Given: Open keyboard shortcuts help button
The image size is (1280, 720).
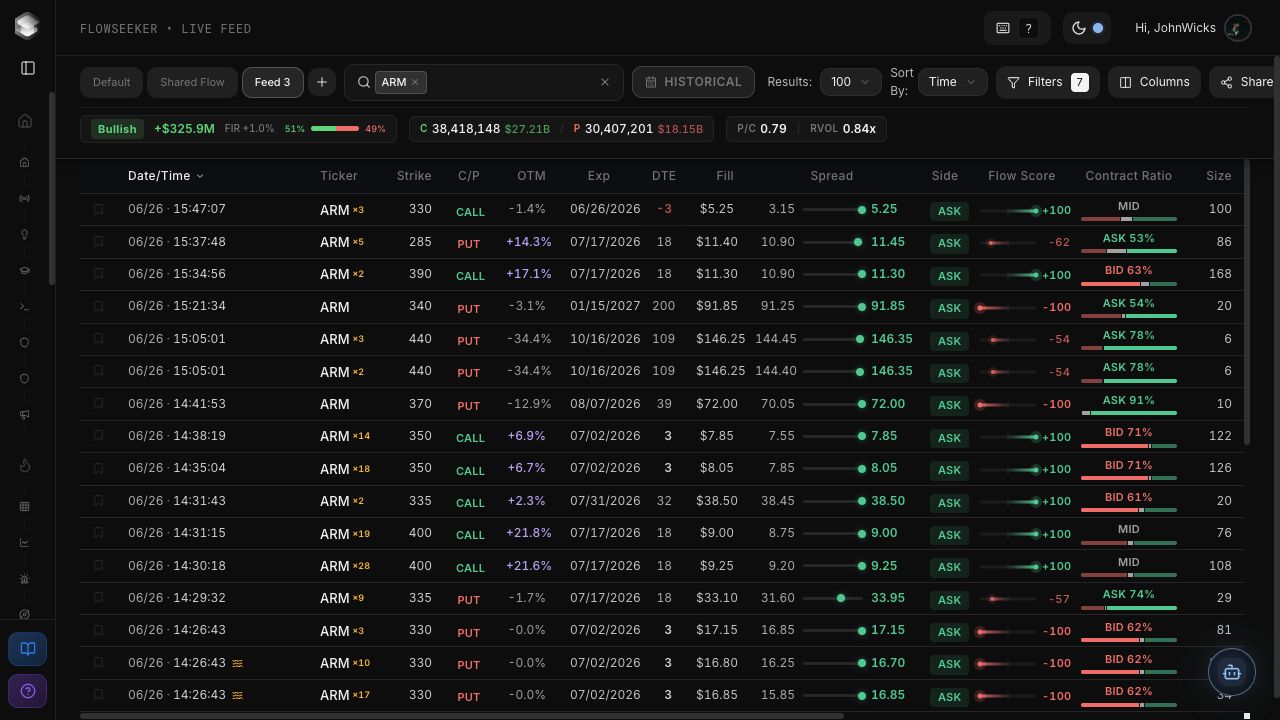Looking at the screenshot, I should click(x=1017, y=28).
